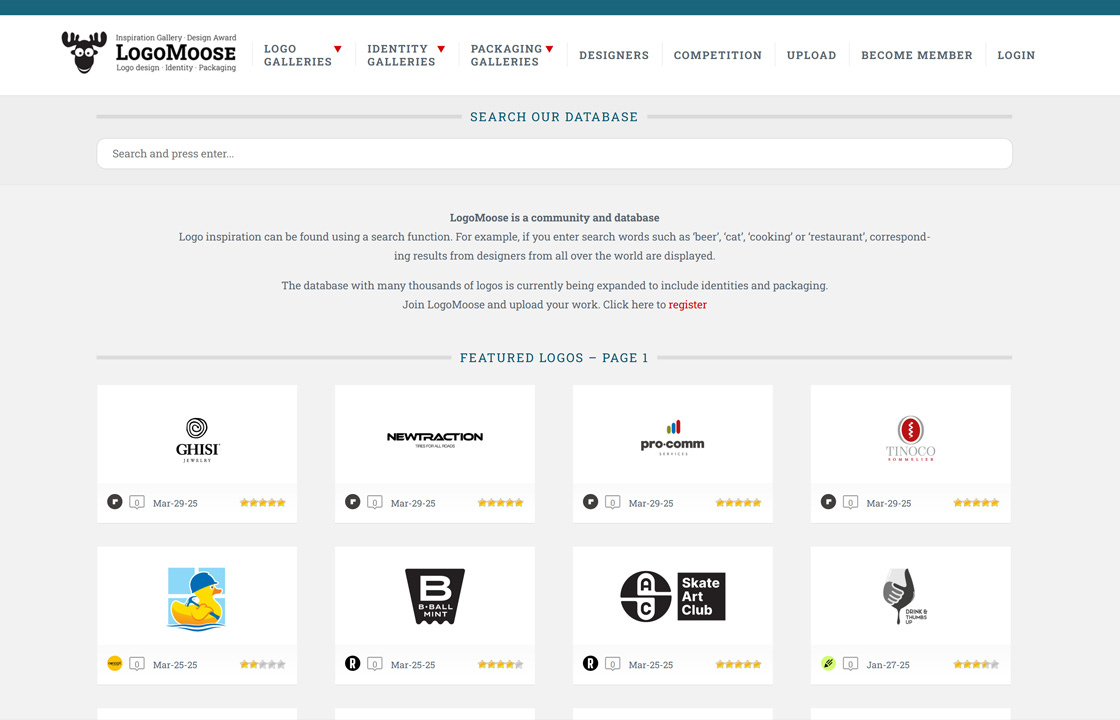Viewport: 1120px width, 720px height.
Task: Click comment bubble on Drink & Thumbs Up card
Action: pyautogui.click(x=851, y=664)
